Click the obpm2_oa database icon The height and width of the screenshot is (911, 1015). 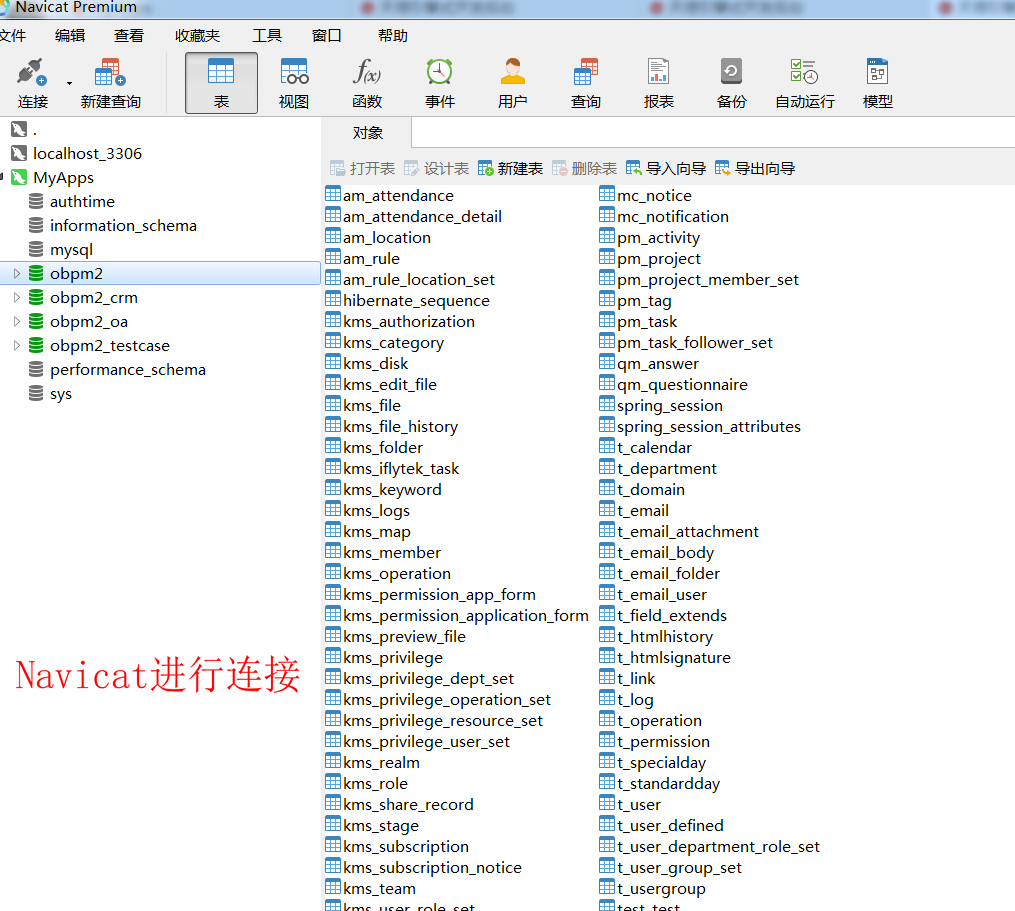pos(36,321)
